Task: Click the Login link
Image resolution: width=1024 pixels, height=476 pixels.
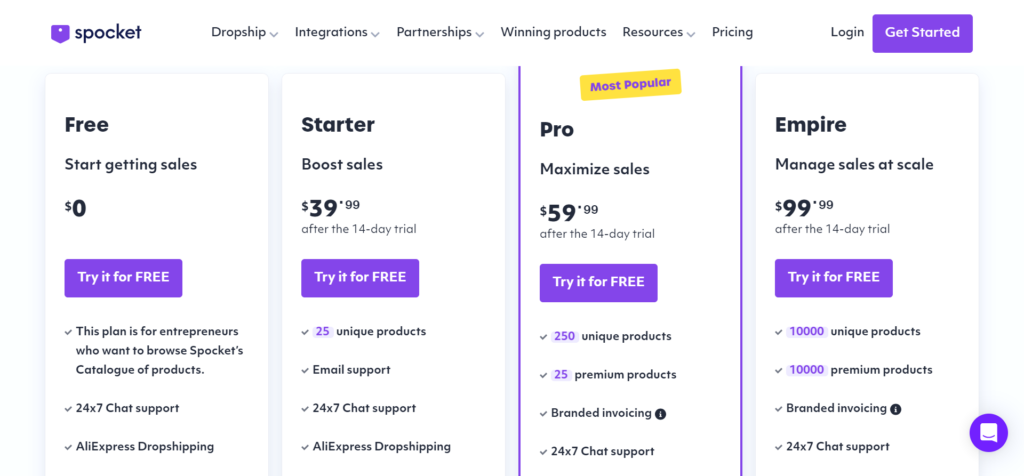Action: click(847, 32)
